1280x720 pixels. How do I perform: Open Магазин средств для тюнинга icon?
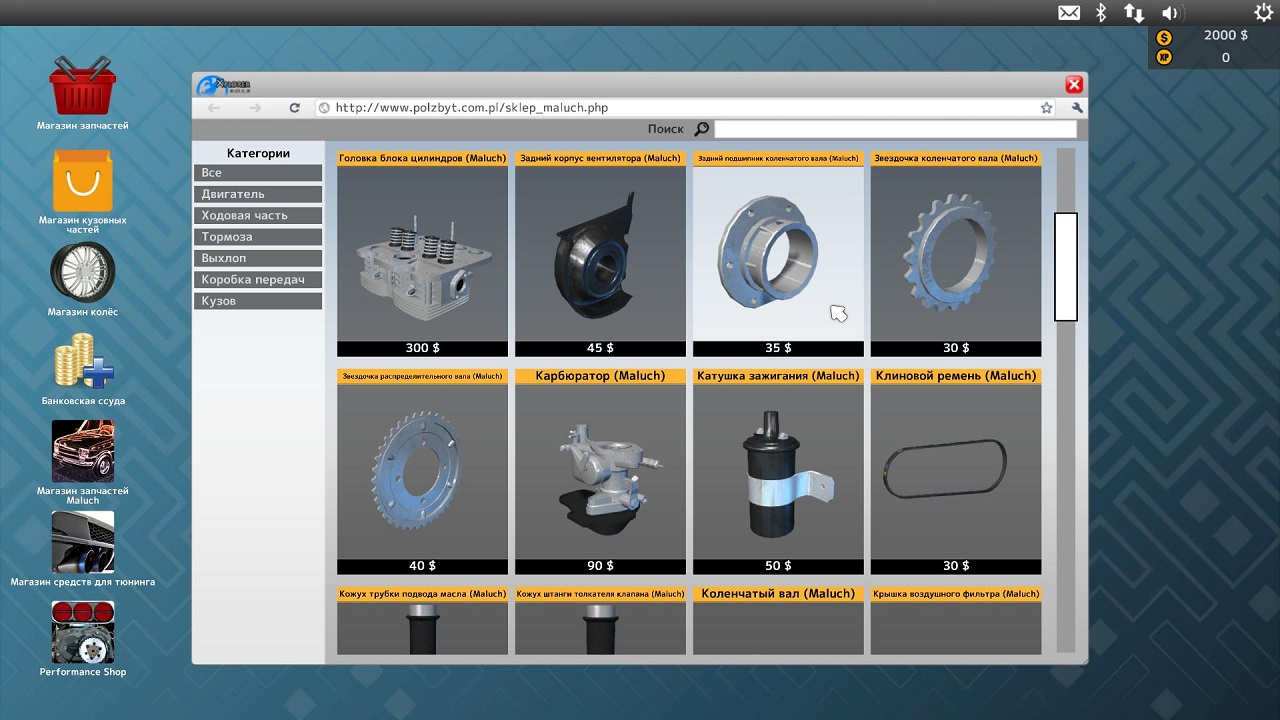(83, 542)
